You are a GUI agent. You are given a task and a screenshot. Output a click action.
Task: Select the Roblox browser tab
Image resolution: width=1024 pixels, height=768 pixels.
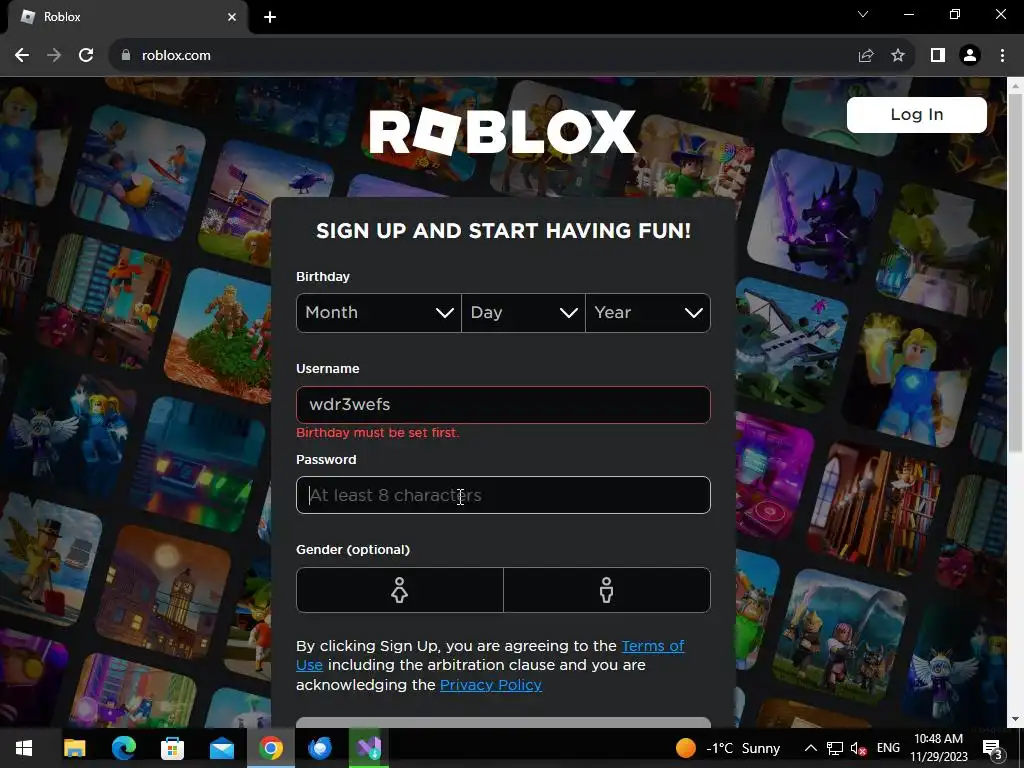tap(128, 17)
